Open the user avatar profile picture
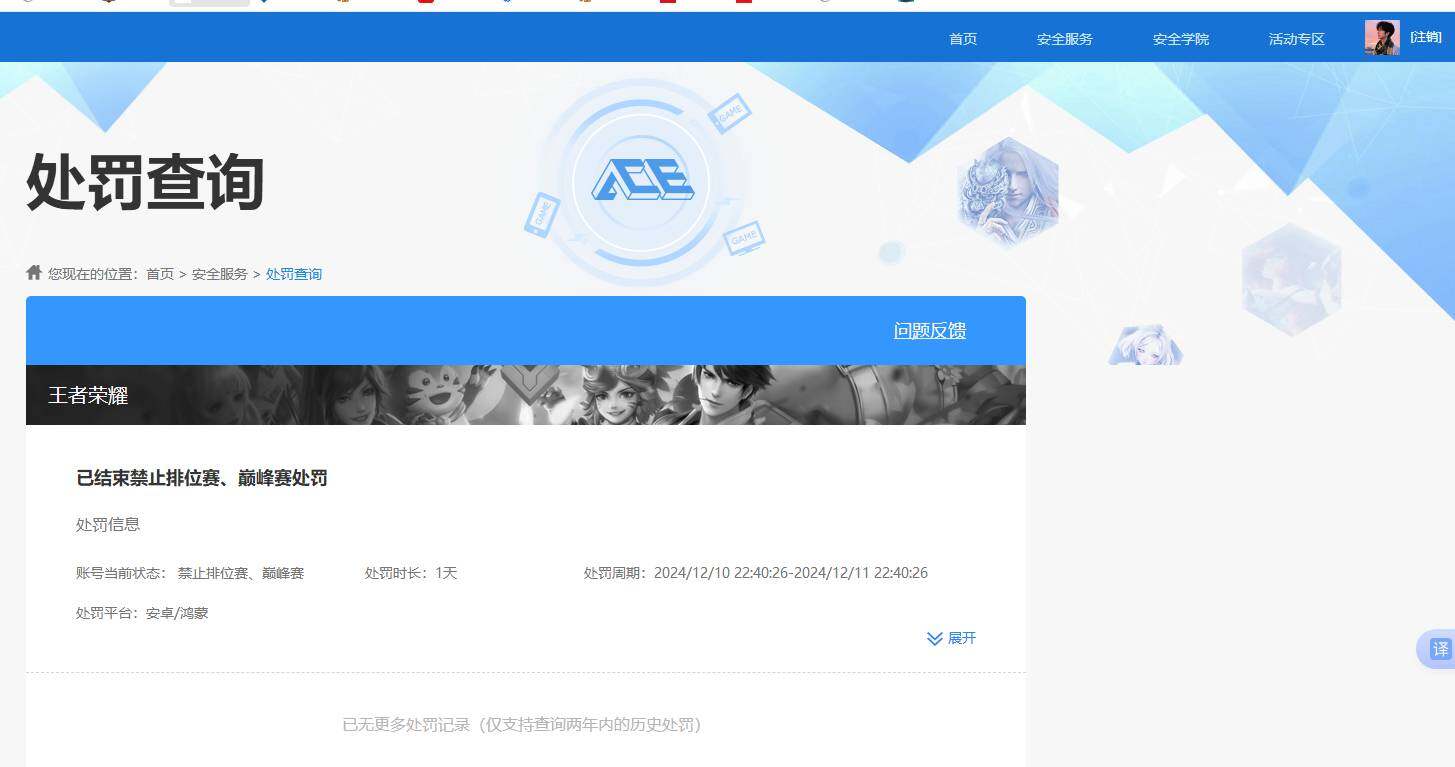The height and width of the screenshot is (767, 1455). 1380,37
